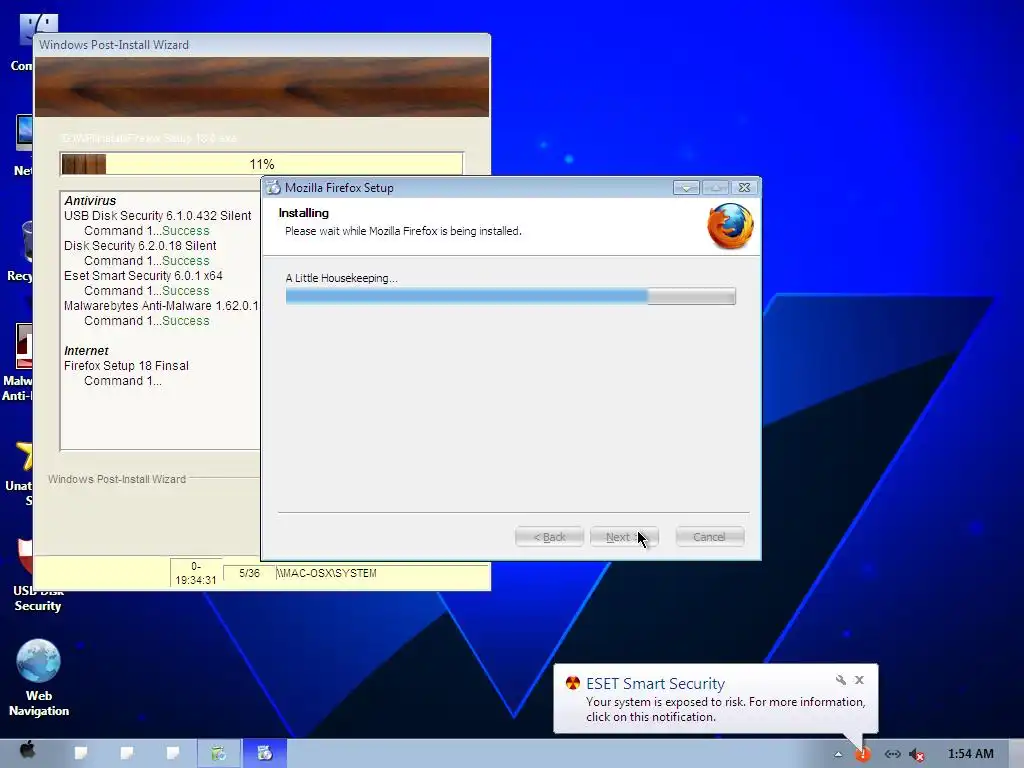Click the Firefox Setup taskbar button

(x=265, y=754)
